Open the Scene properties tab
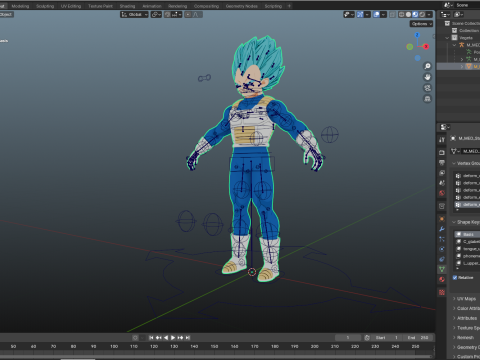This screenshot has width=480, height=360. [x=442, y=183]
